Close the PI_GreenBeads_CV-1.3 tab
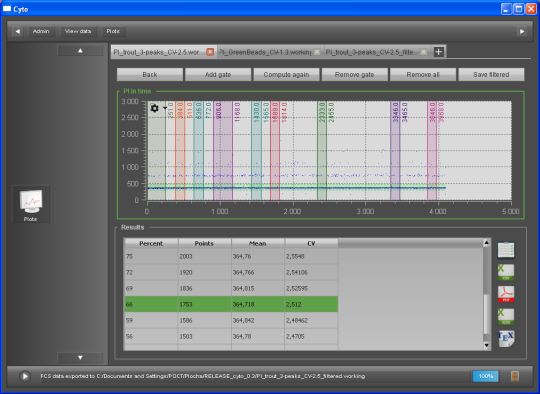The height and width of the screenshot is (394, 540). (x=316, y=52)
